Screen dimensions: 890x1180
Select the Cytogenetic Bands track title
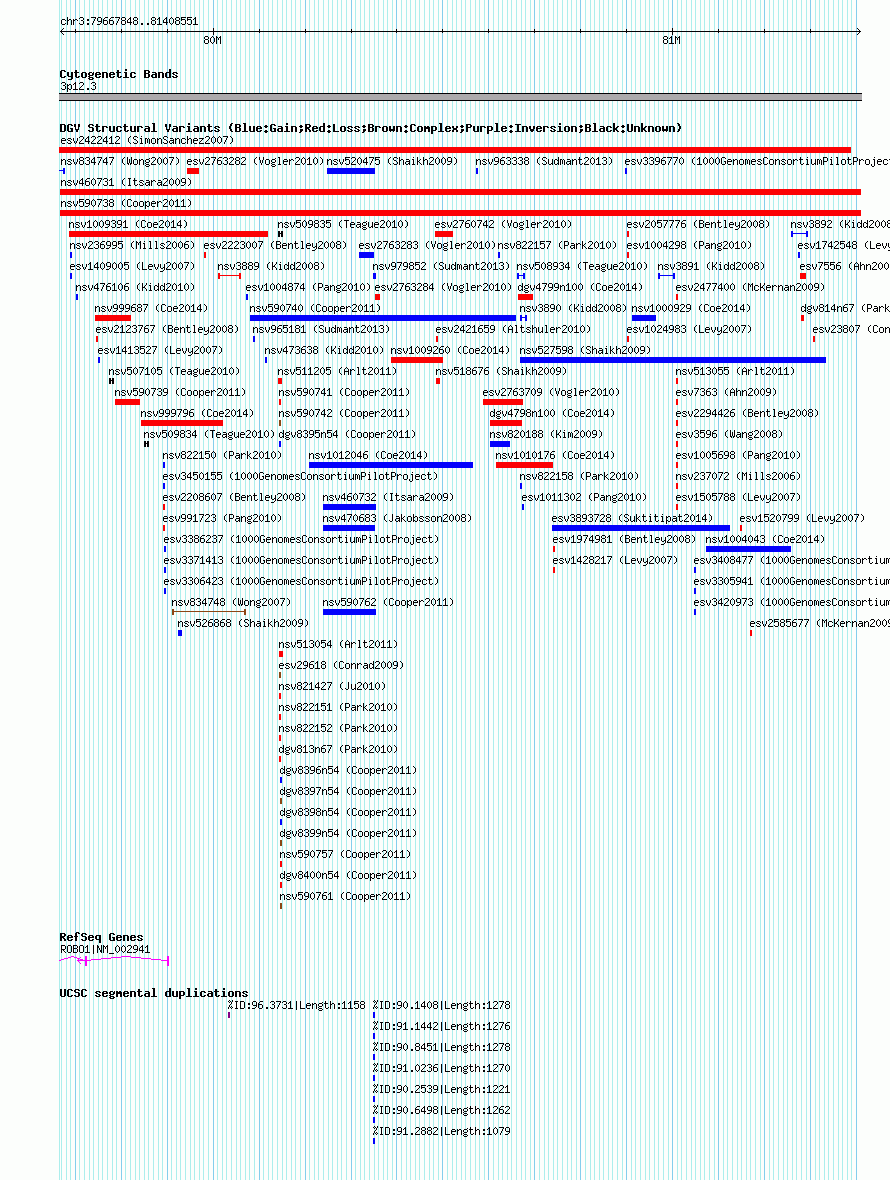click(x=119, y=74)
